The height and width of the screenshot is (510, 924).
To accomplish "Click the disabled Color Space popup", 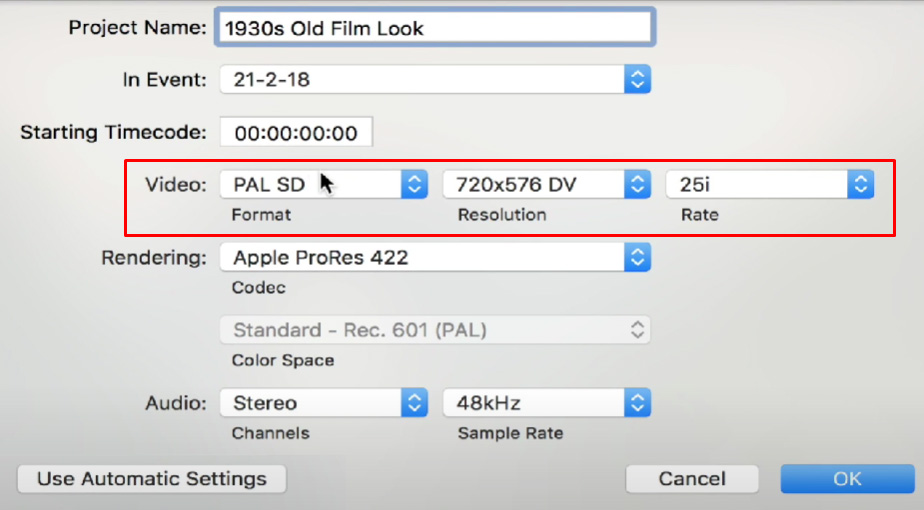I will (x=435, y=330).
